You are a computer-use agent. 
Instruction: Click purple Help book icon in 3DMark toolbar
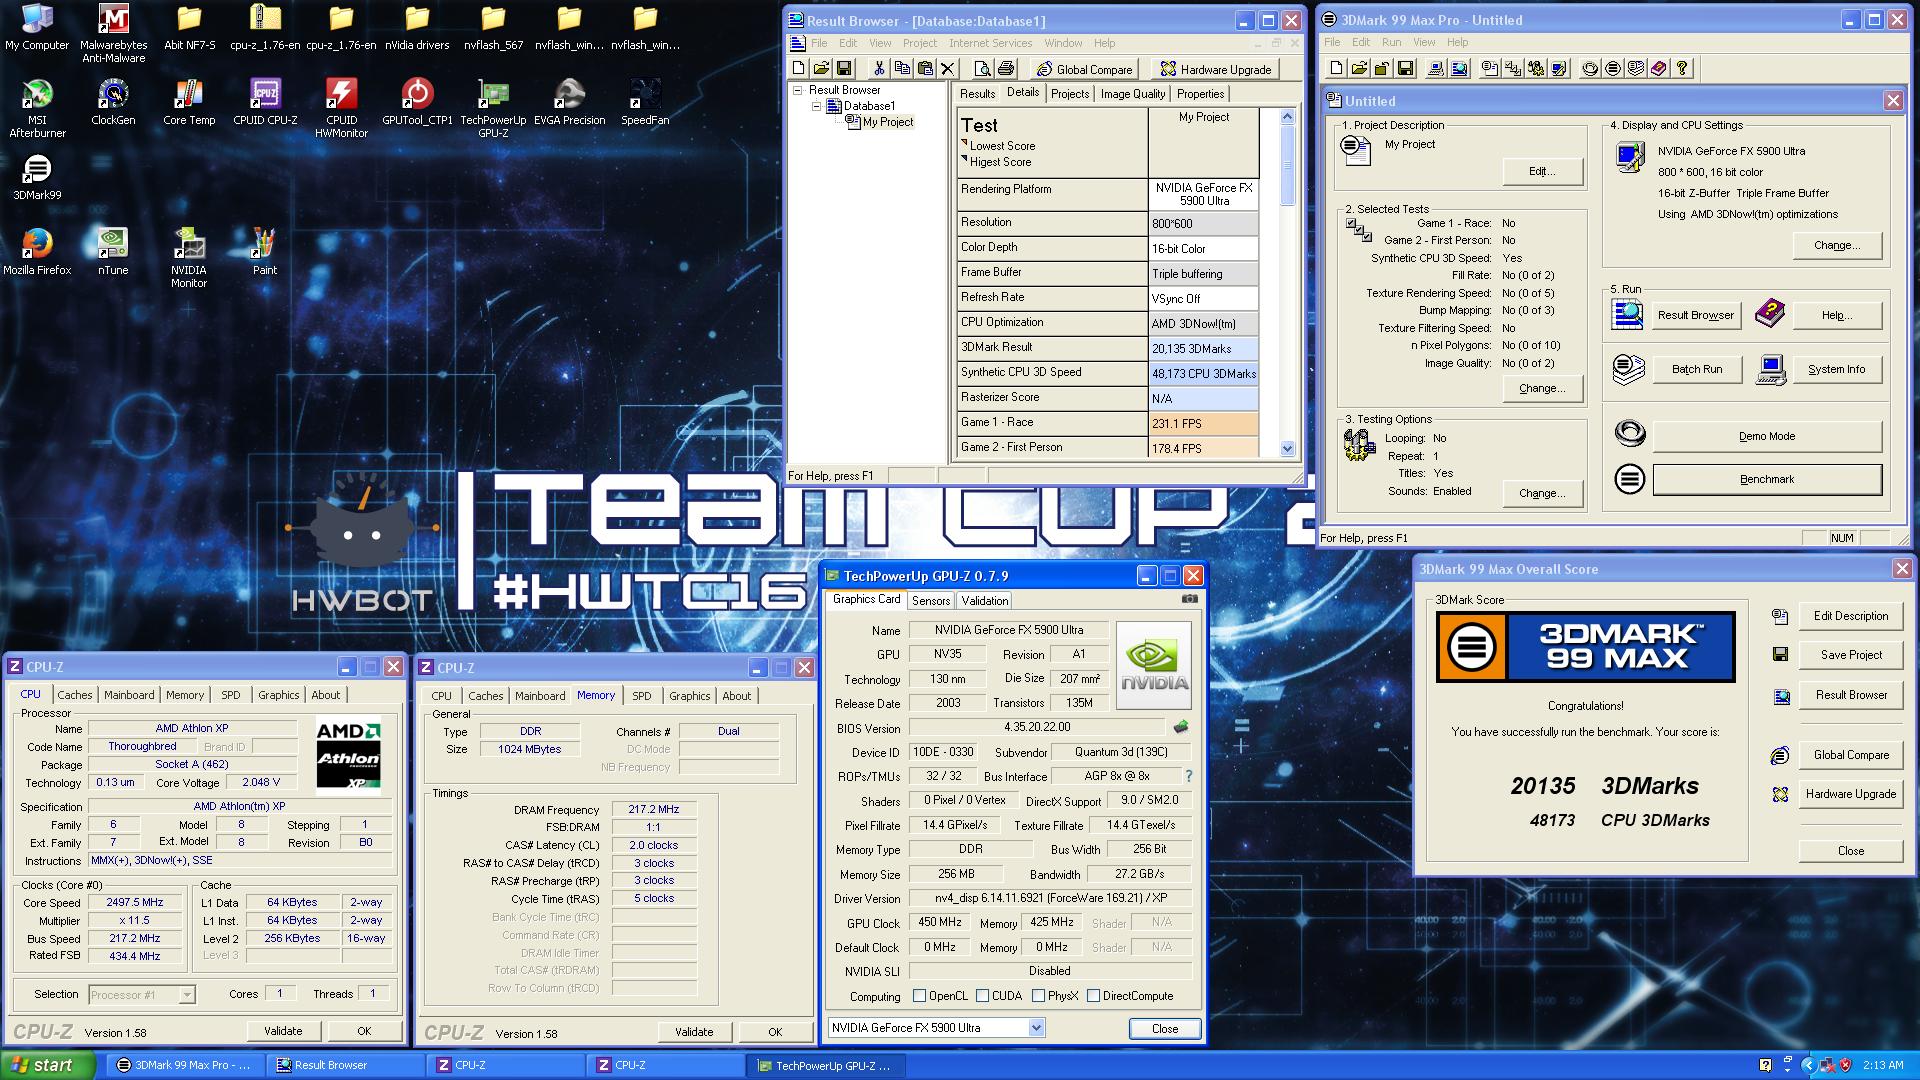1659,68
